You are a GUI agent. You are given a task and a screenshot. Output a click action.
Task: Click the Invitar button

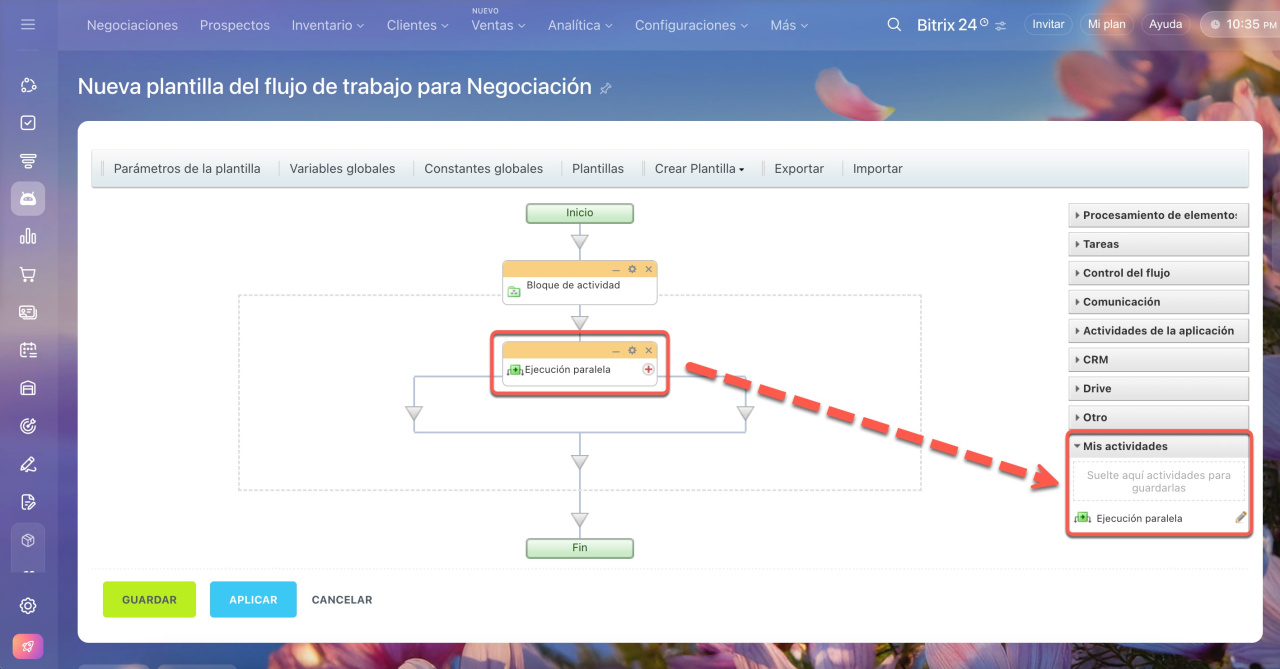tap(1048, 24)
